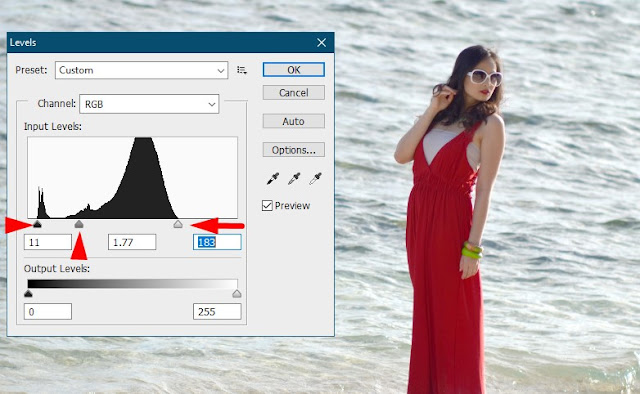Click the Levels title bar
This screenshot has height=394, width=640.
tap(171, 42)
